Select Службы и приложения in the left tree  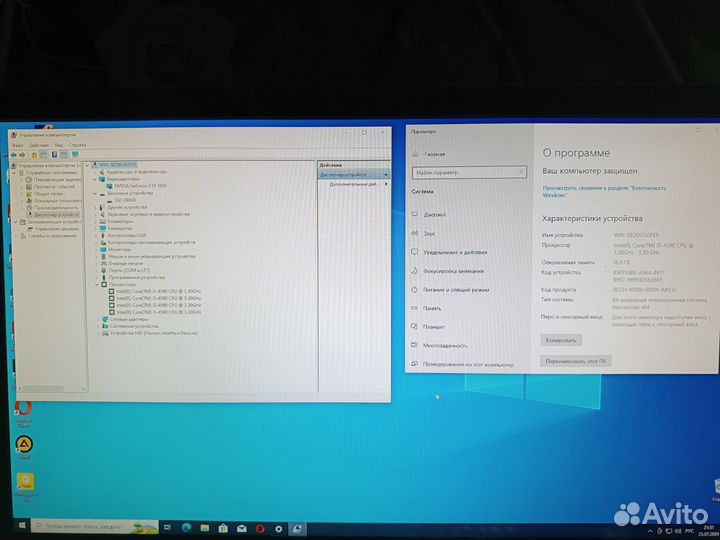pyautogui.click(x=51, y=236)
